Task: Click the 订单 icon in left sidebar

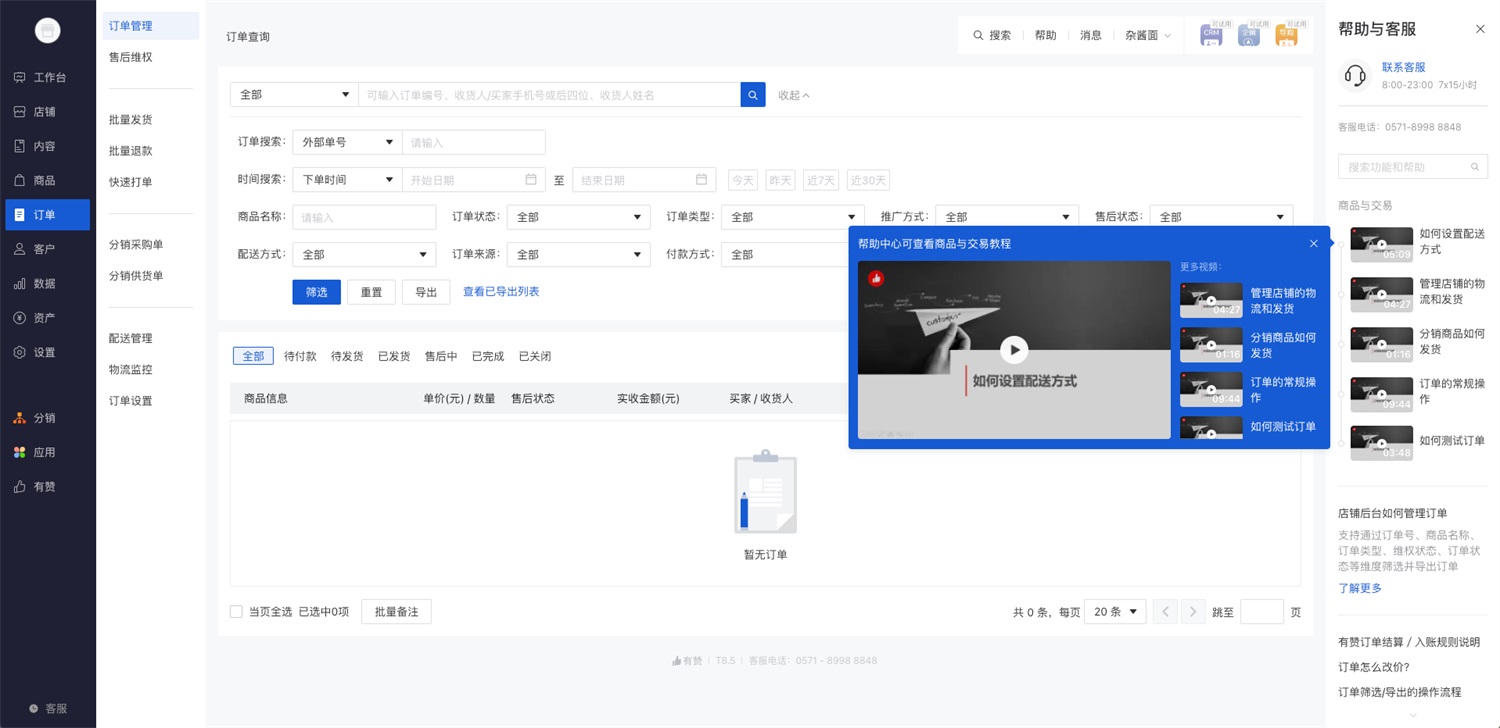Action: [20, 215]
